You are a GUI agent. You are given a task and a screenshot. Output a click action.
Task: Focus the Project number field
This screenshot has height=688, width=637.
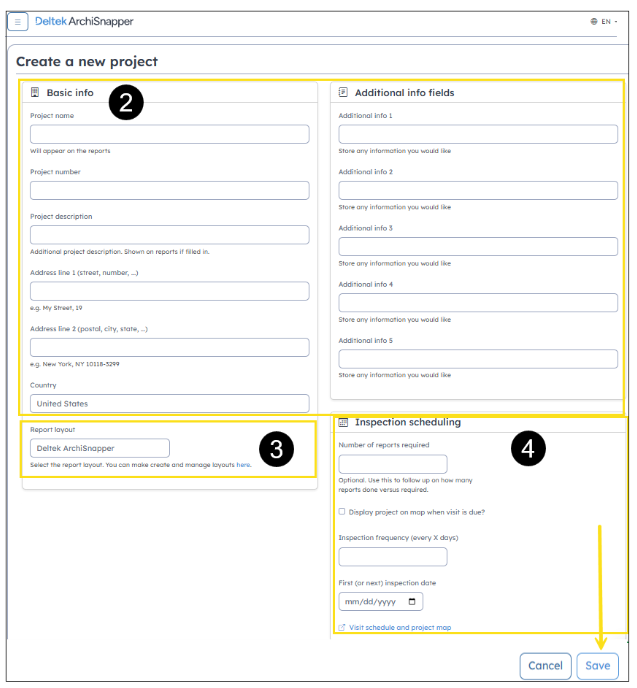[x=170, y=190]
